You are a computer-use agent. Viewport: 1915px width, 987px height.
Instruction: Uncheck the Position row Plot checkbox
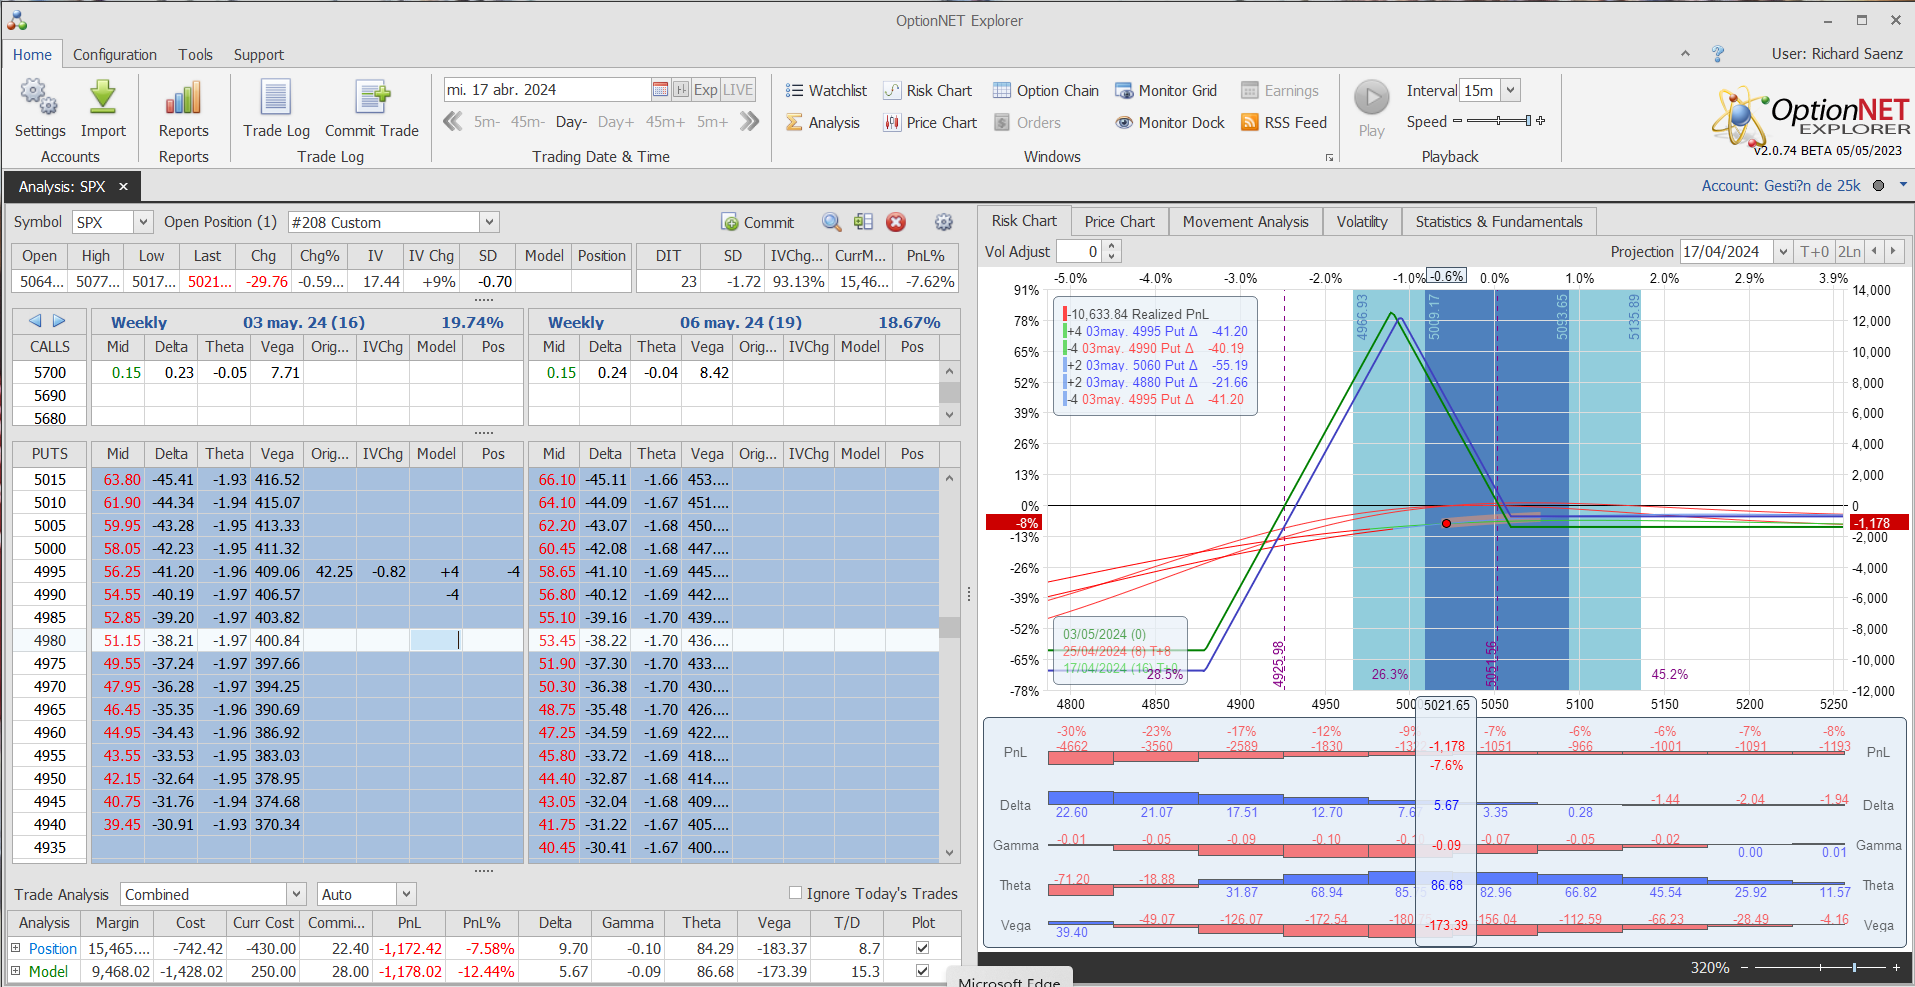tap(922, 948)
